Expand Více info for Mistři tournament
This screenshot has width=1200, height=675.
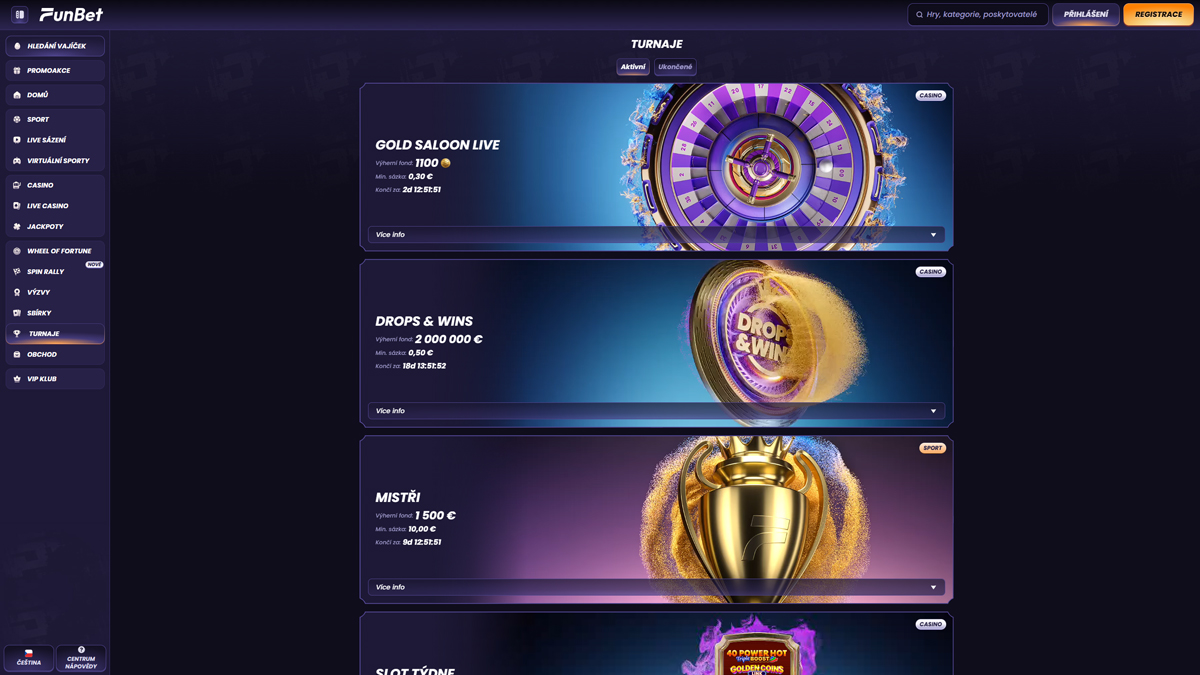click(x=656, y=587)
